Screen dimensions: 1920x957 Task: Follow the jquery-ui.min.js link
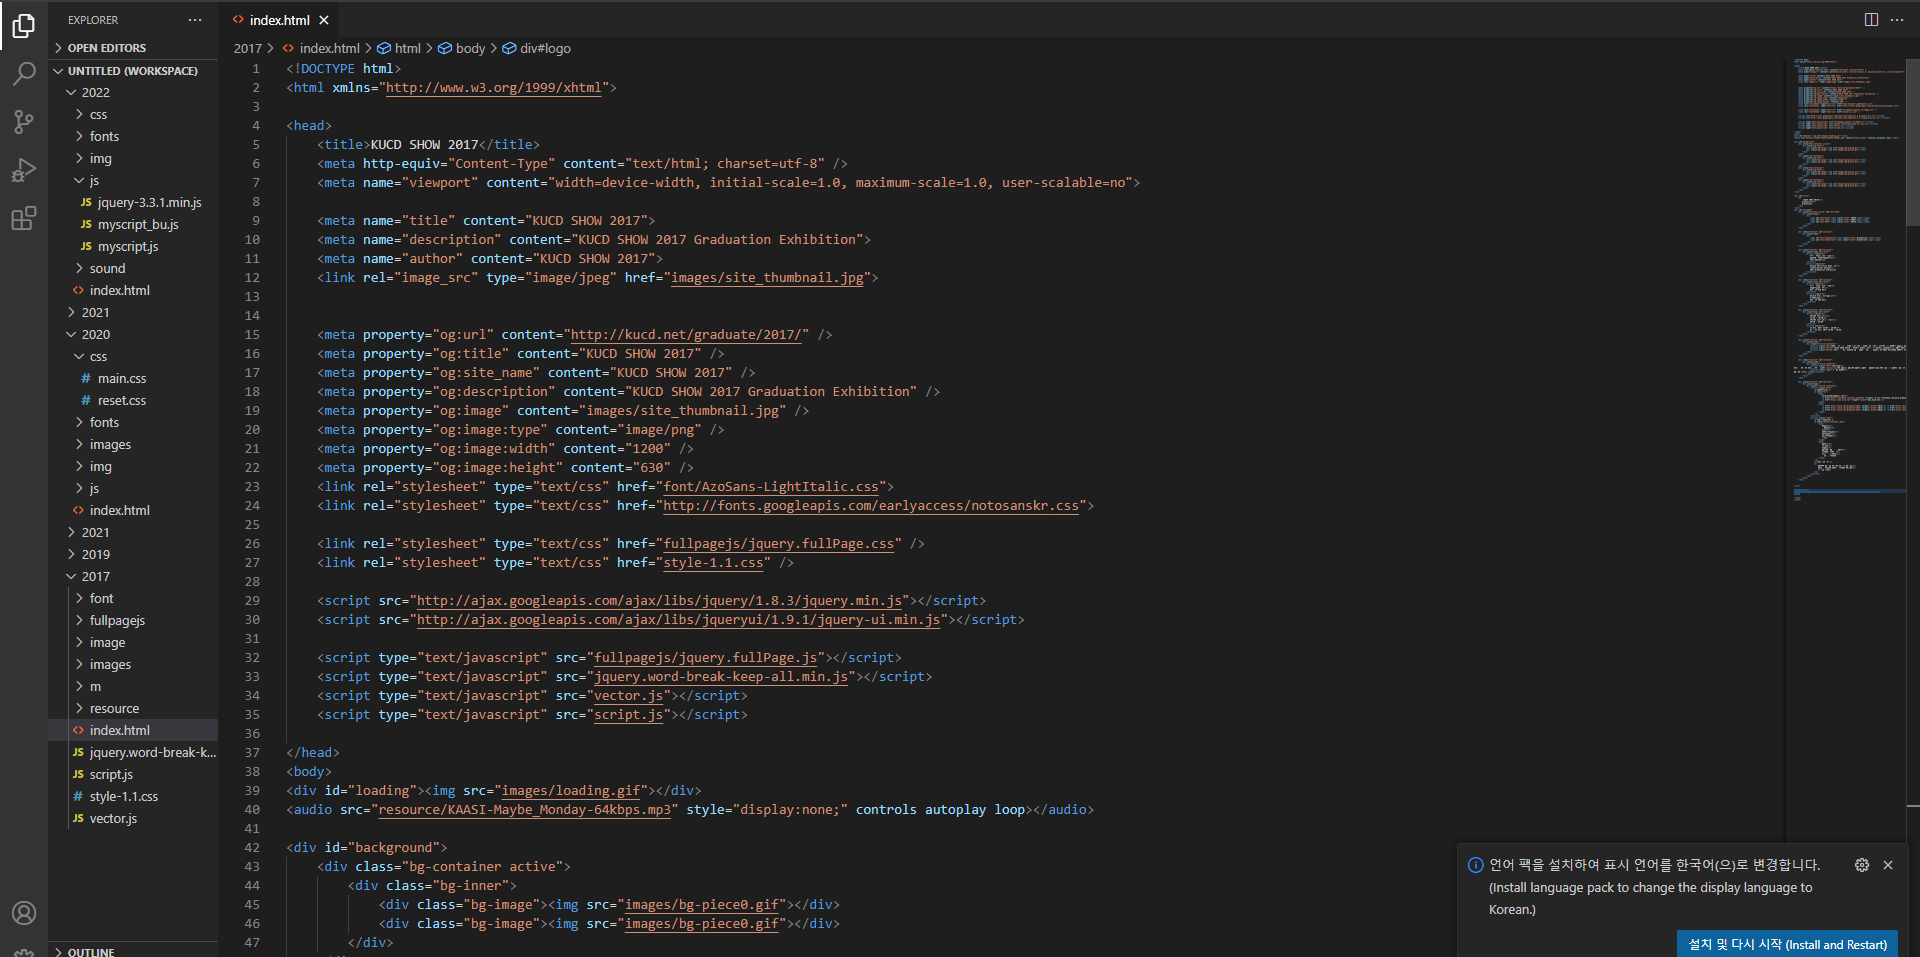coord(678,620)
